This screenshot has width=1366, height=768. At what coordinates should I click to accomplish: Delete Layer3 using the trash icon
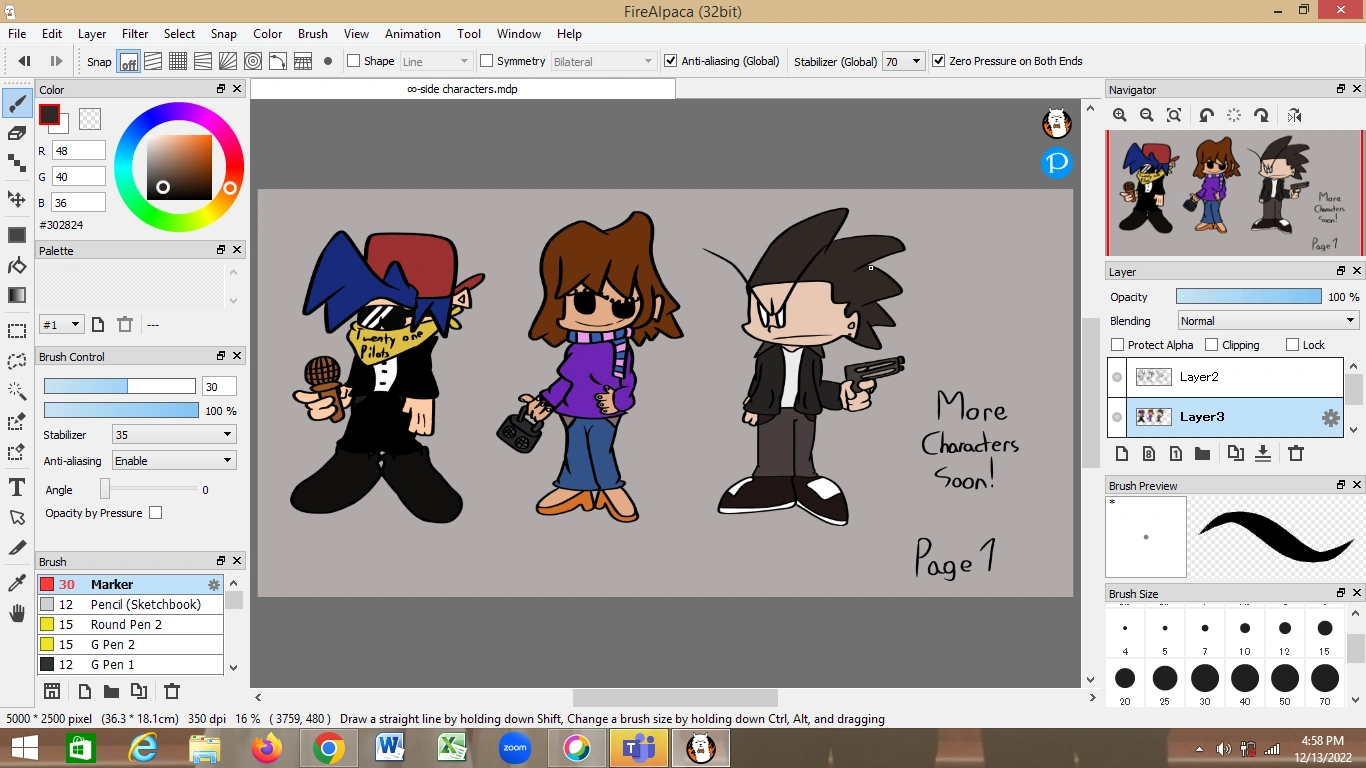pyautogui.click(x=1296, y=453)
